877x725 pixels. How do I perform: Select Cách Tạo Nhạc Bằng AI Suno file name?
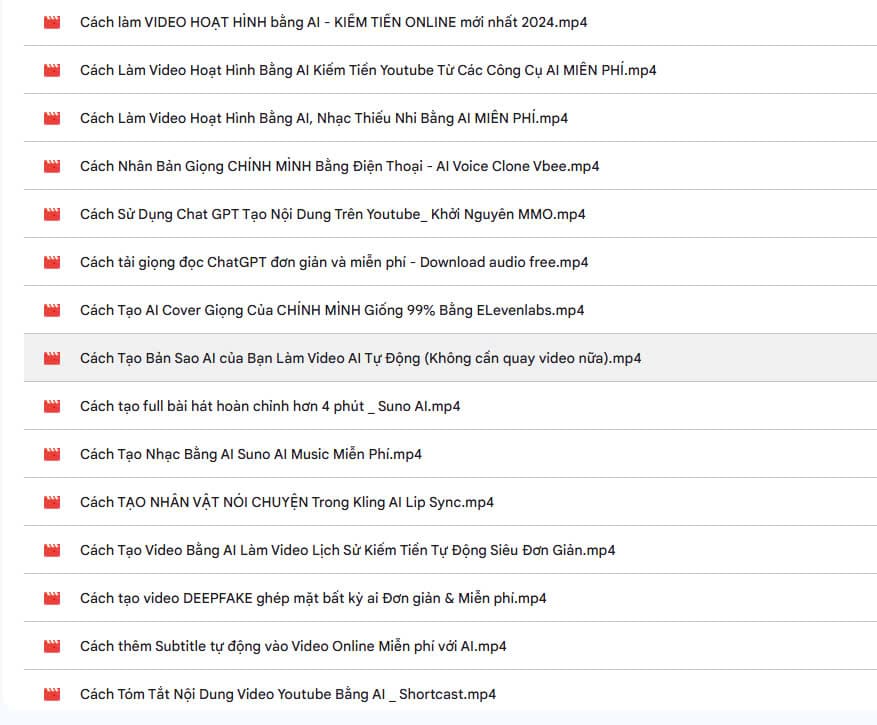click(251, 454)
